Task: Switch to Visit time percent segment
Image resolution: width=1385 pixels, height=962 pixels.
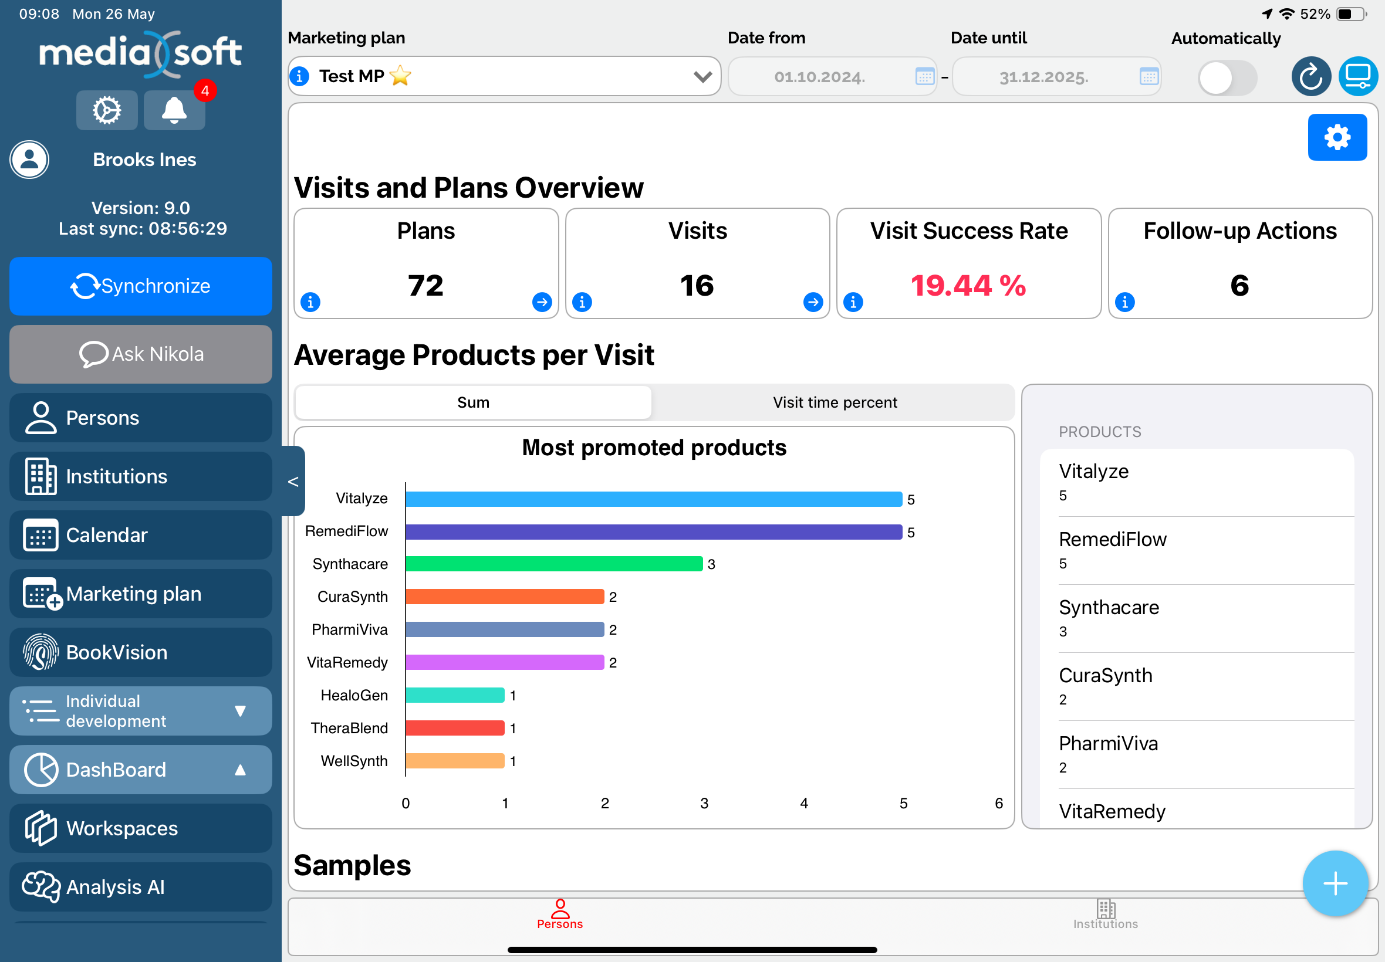Action: (x=834, y=403)
